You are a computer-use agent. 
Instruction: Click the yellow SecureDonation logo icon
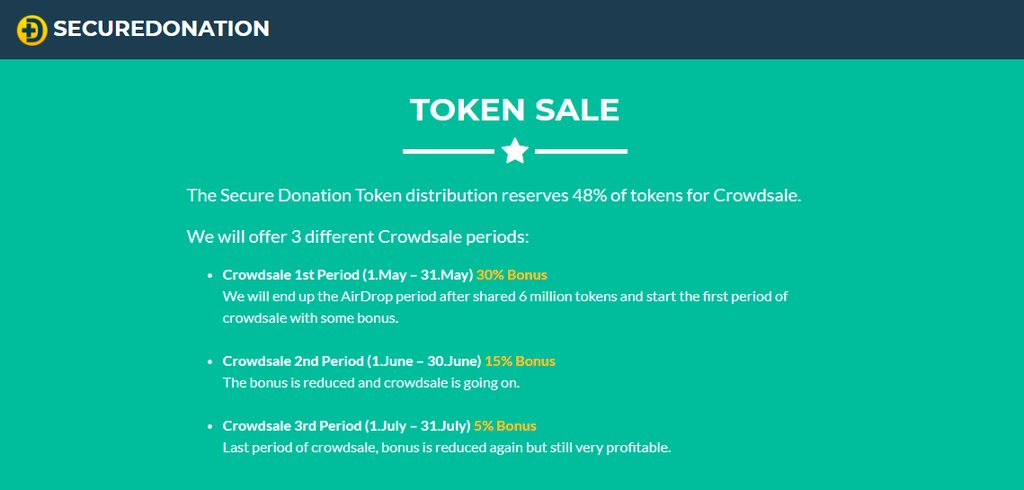click(x=32, y=30)
